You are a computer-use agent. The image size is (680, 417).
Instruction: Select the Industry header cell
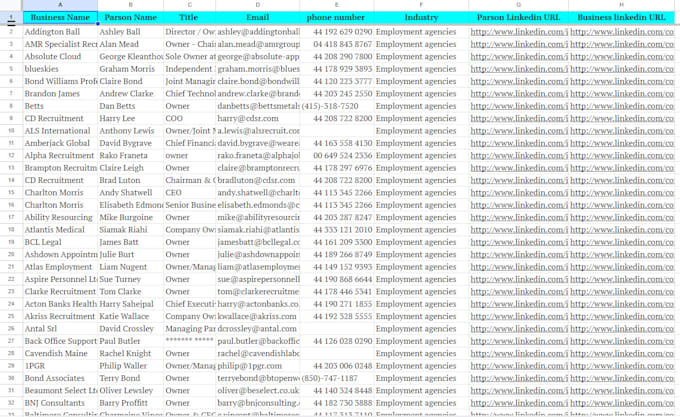421,18
